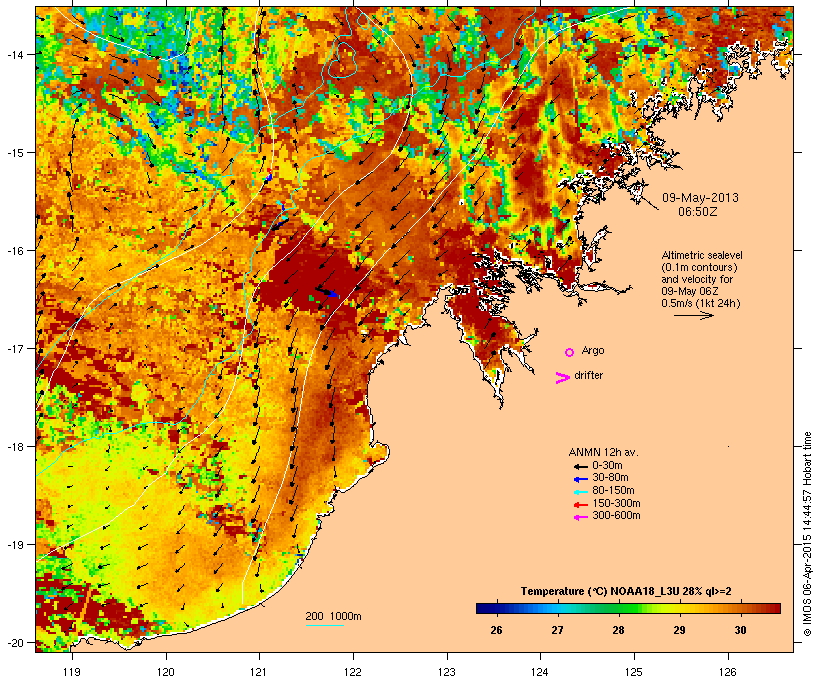Click the time label 06:50Z
The height and width of the screenshot is (680, 820).
click(x=698, y=212)
